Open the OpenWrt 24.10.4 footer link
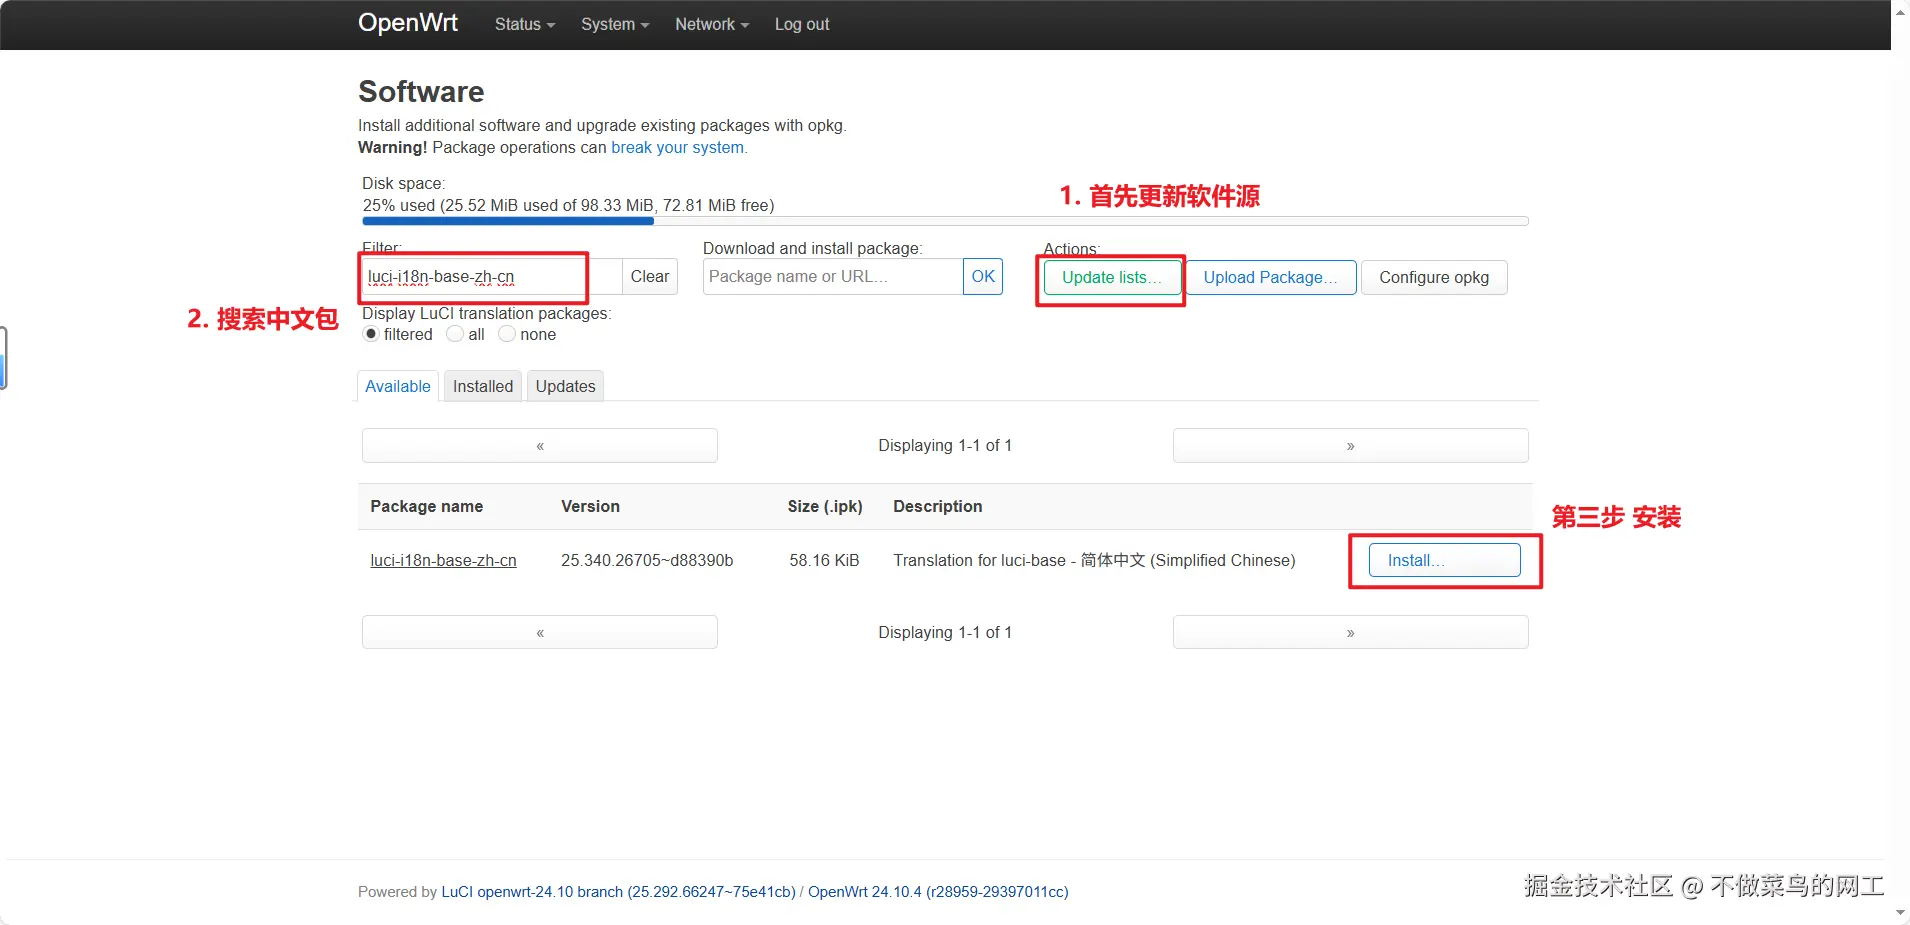This screenshot has height=925, width=1910. coord(938,892)
